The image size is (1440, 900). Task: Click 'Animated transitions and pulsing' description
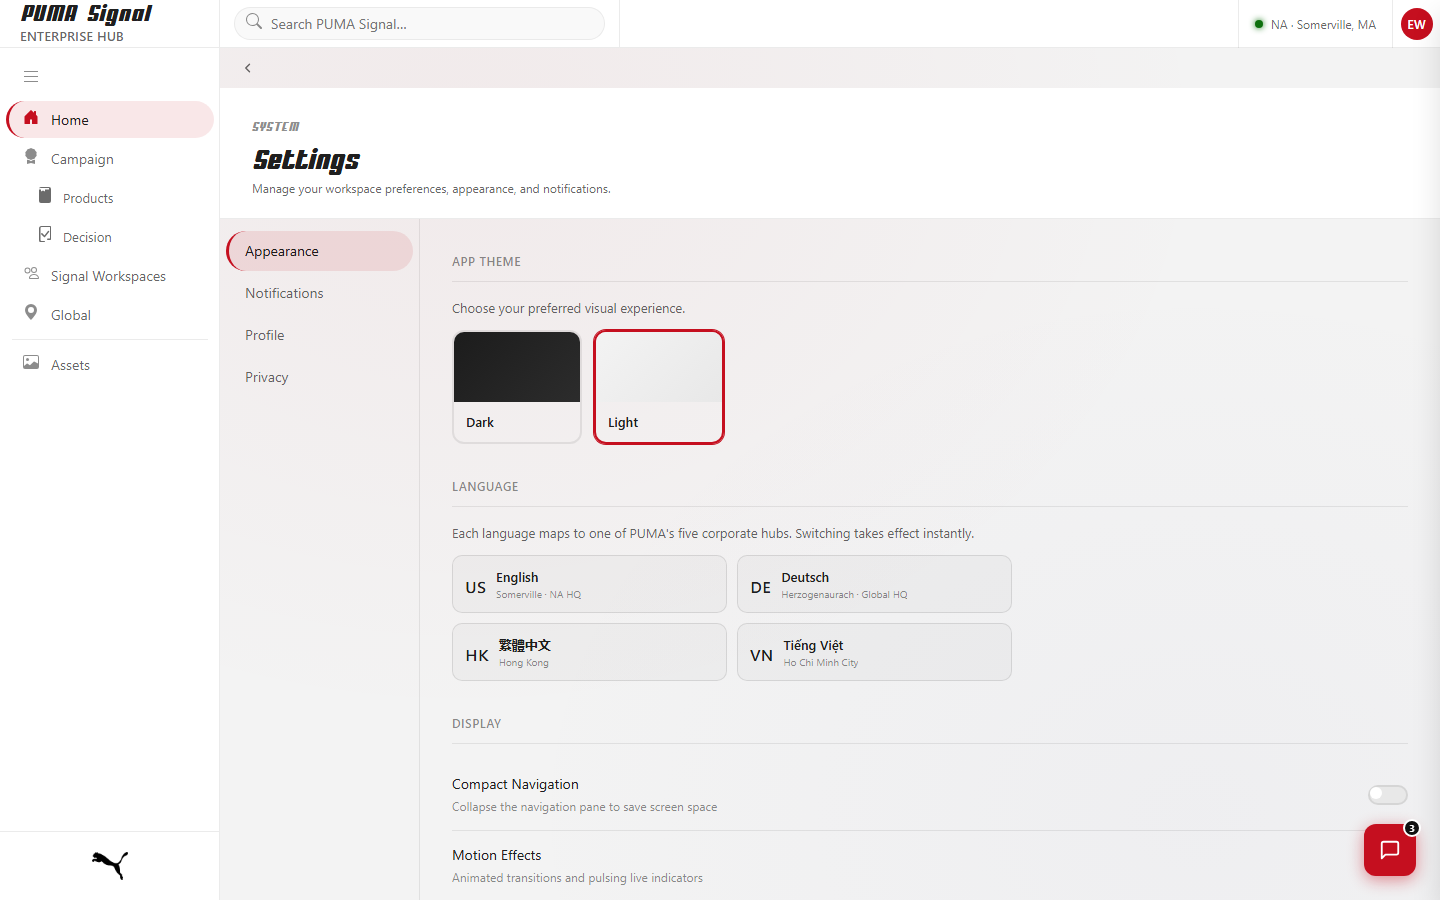coord(577,878)
